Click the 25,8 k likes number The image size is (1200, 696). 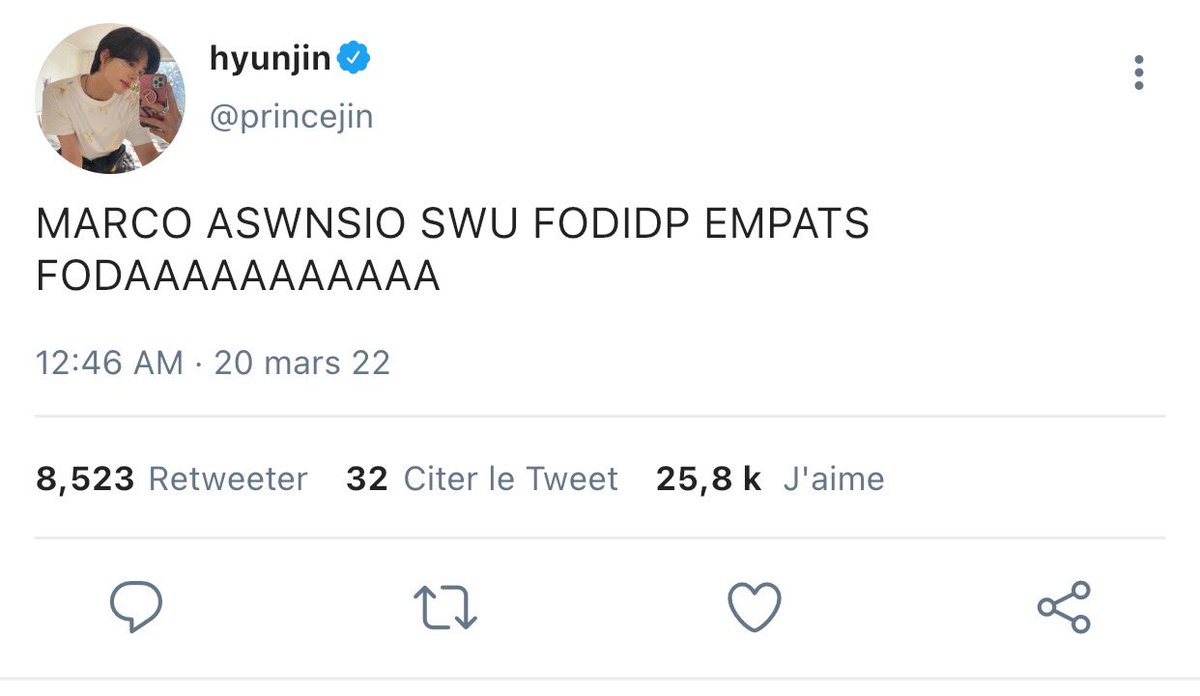coord(709,480)
